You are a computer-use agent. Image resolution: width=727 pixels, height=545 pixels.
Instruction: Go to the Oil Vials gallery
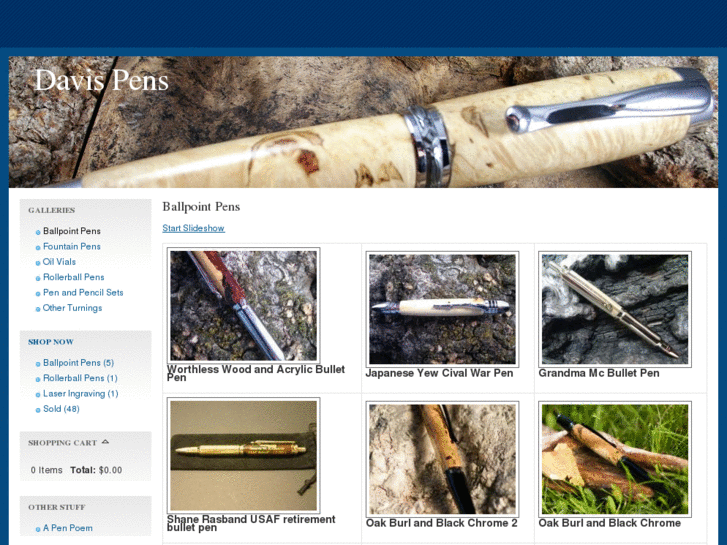click(x=59, y=262)
